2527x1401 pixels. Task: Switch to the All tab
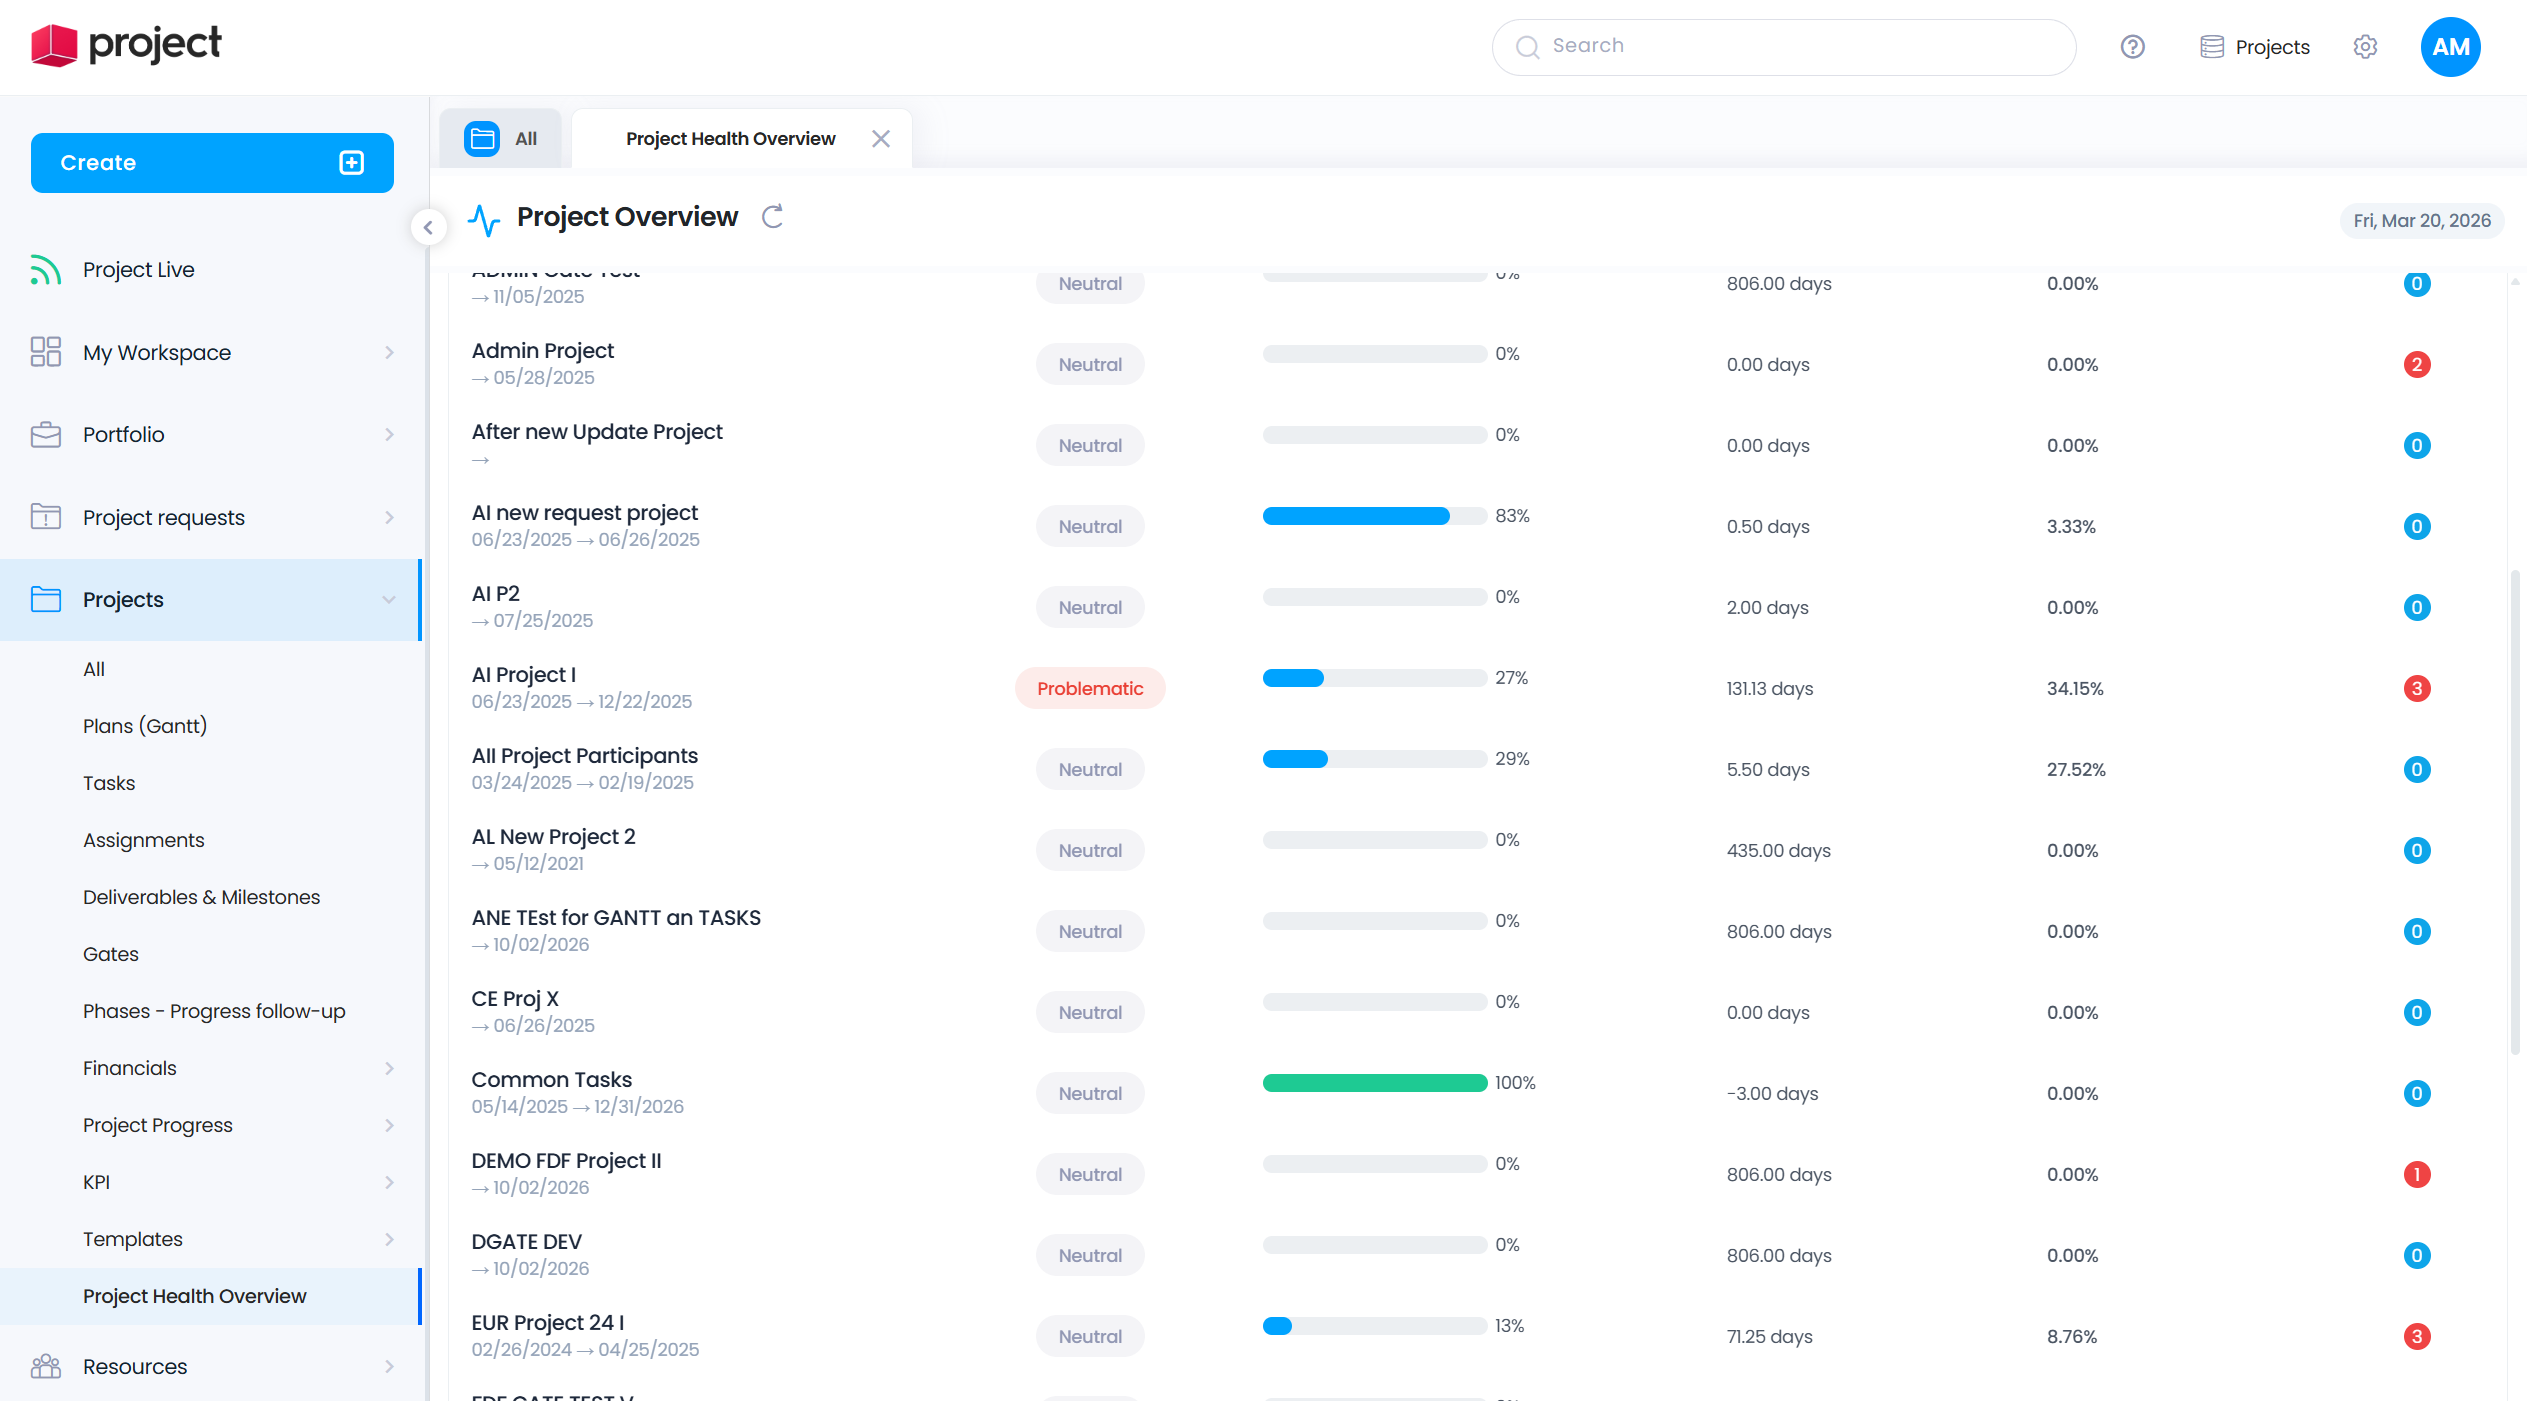tap(503, 139)
